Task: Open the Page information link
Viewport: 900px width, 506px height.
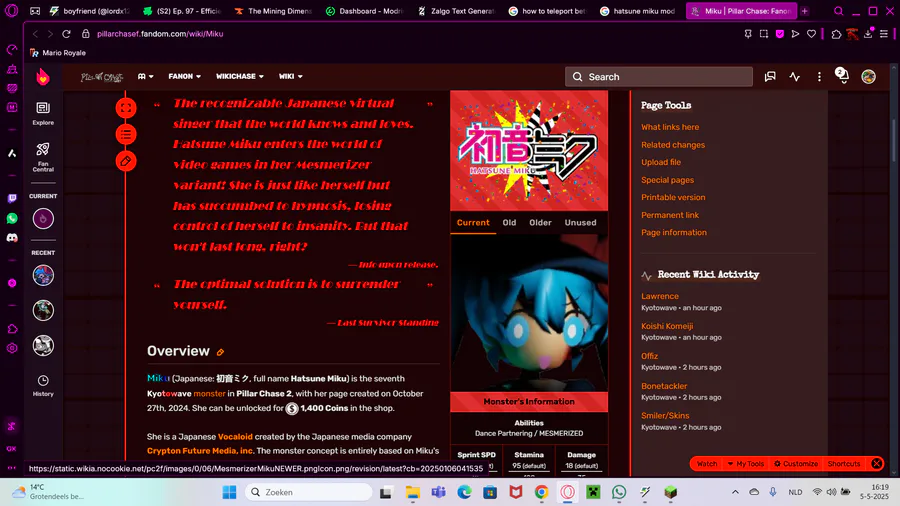Action: coord(674,232)
